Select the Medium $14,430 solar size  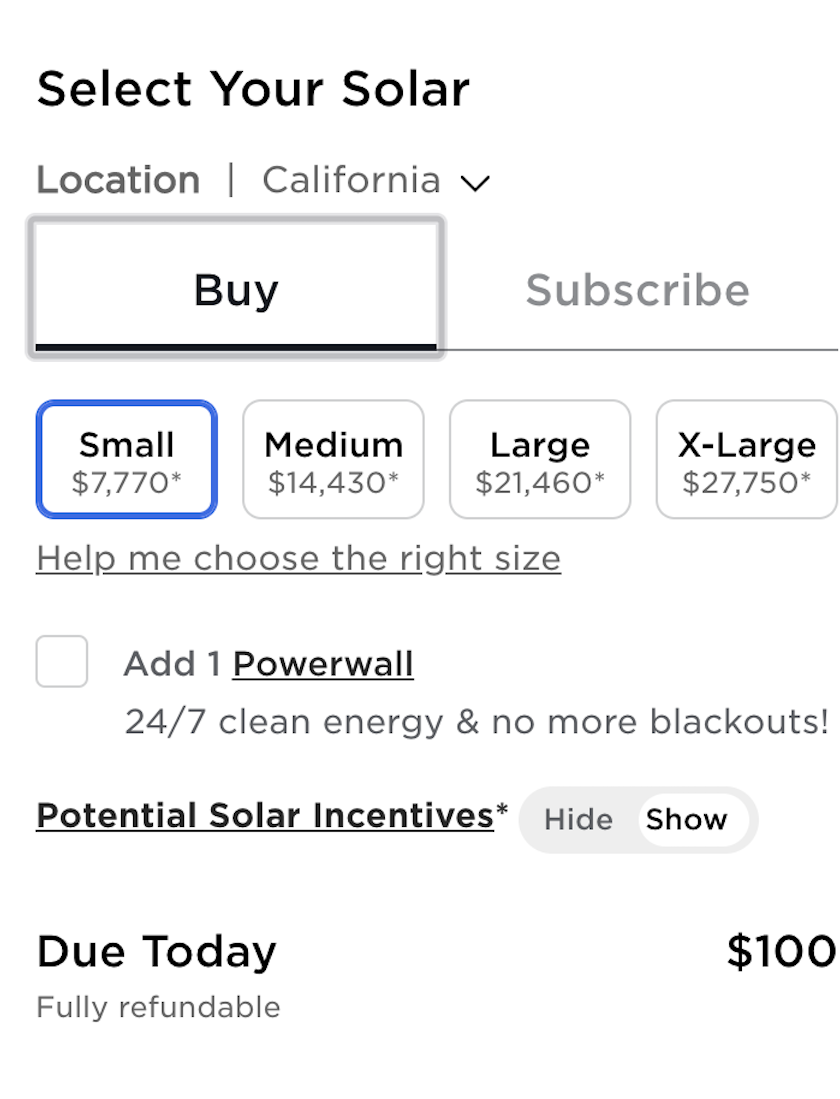coord(333,459)
